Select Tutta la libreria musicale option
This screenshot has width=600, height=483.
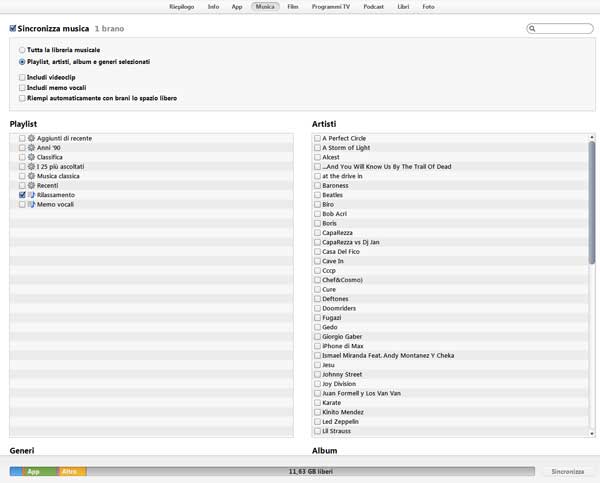coord(22,50)
